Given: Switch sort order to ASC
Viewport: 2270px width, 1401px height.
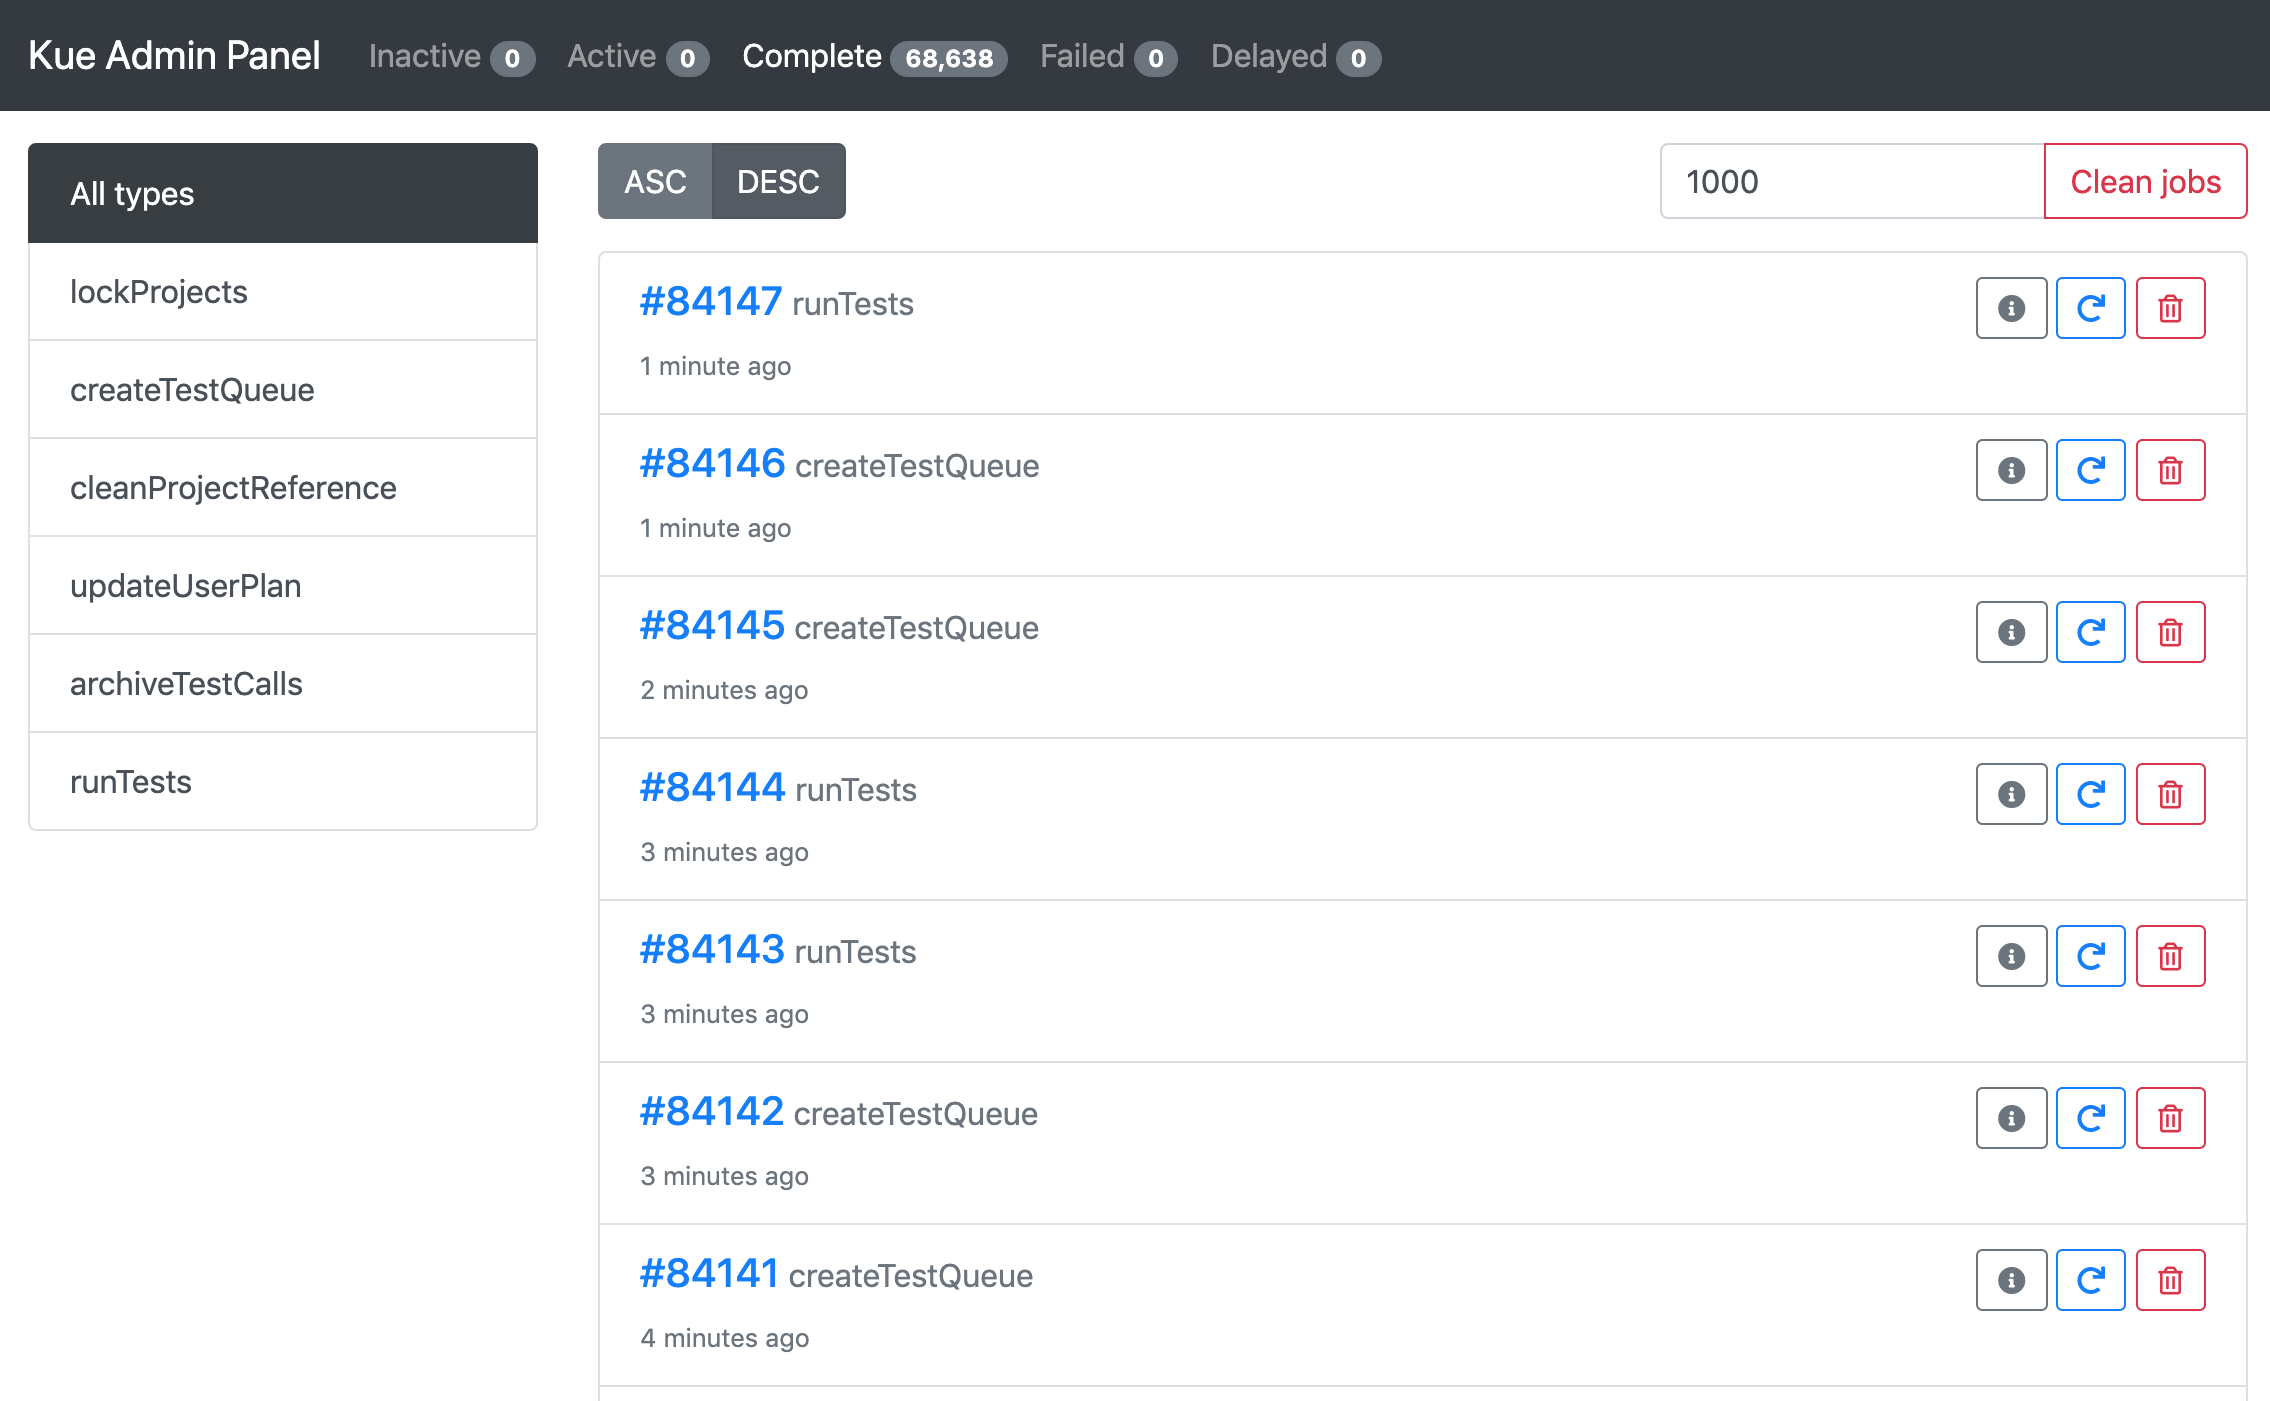Looking at the screenshot, I should coord(655,181).
